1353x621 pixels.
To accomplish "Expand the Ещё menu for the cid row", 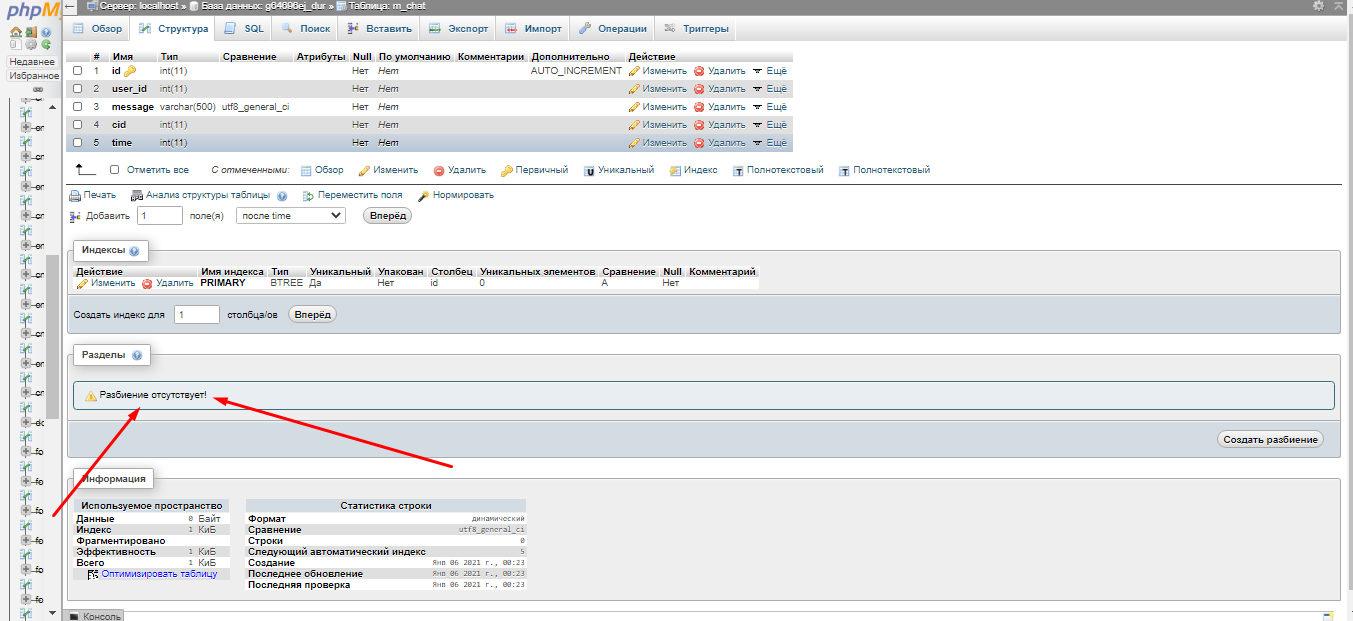I will click(x=770, y=125).
